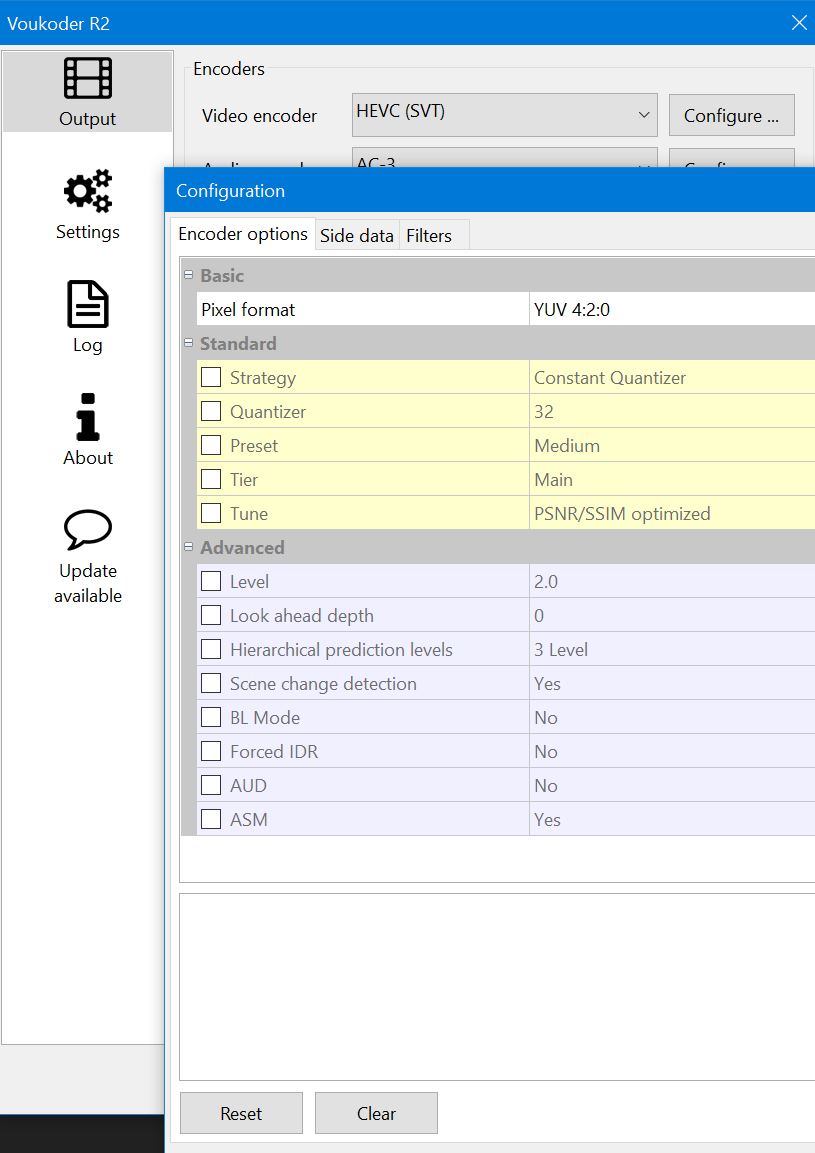Collapse the Advanced section
Image resolution: width=815 pixels, height=1153 pixels.
point(188,547)
